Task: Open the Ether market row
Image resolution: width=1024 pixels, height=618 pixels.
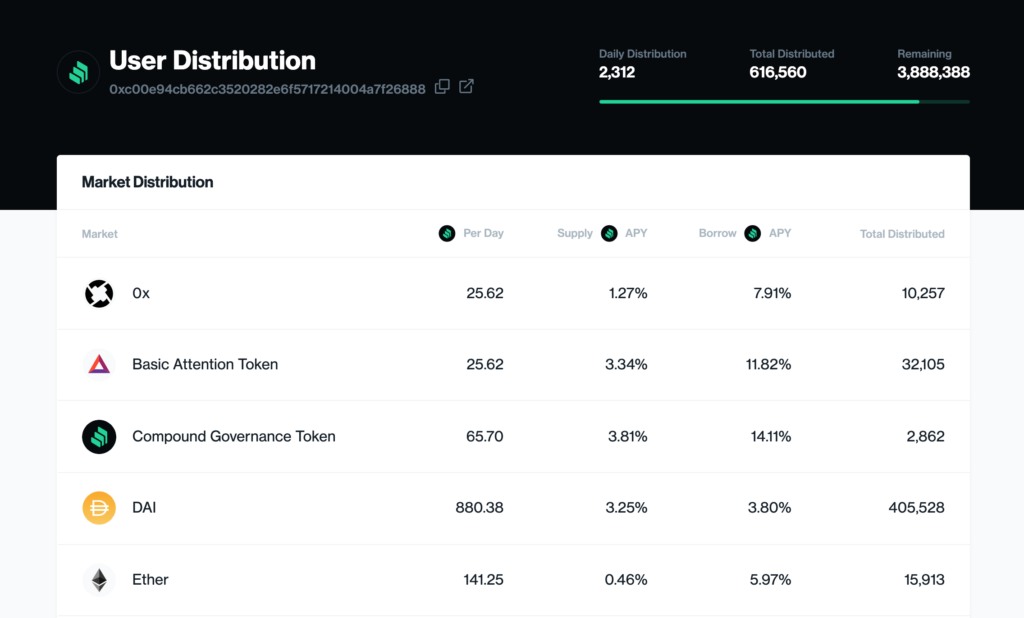Action: pyautogui.click(x=513, y=579)
